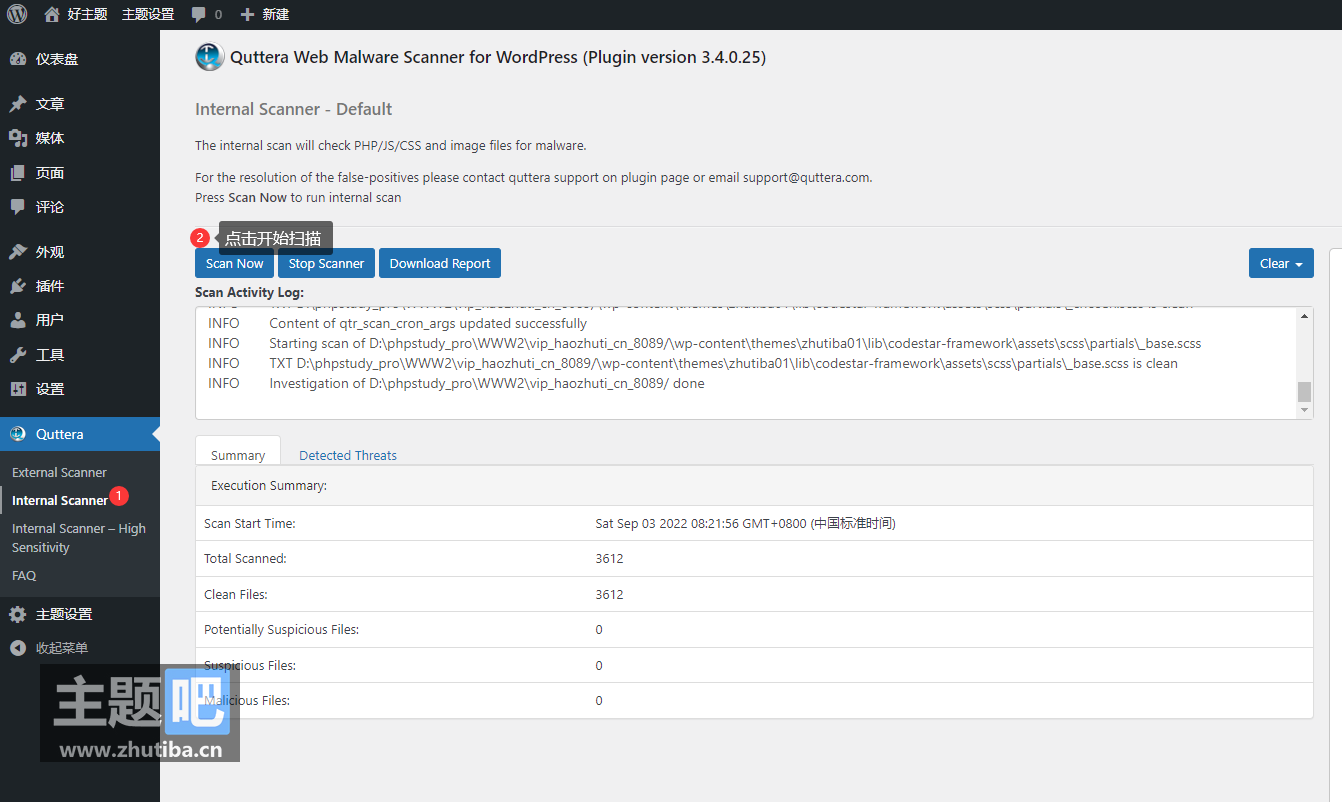Click the home icon beside 好主题
The image size is (1342, 802).
point(52,14)
